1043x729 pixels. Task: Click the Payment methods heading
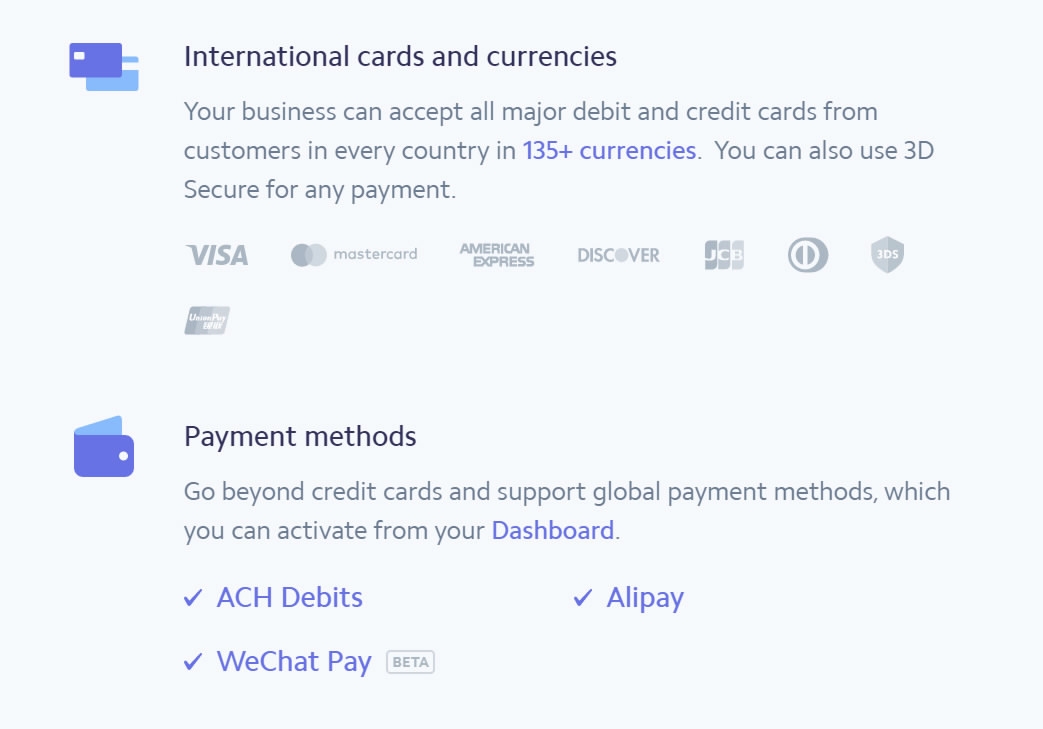pyautogui.click(x=300, y=436)
